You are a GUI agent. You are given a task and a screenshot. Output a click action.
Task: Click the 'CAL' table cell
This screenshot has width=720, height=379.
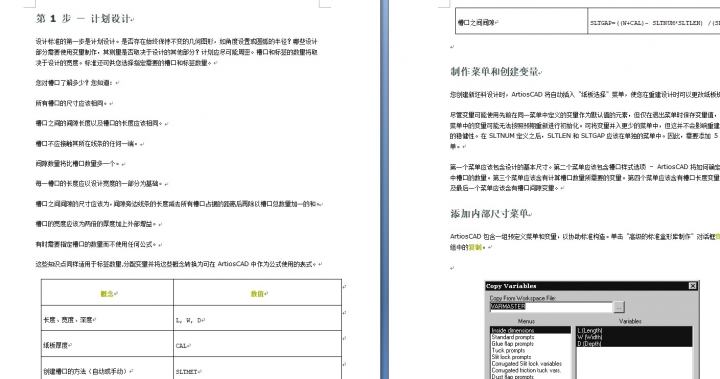pyautogui.click(x=258, y=345)
